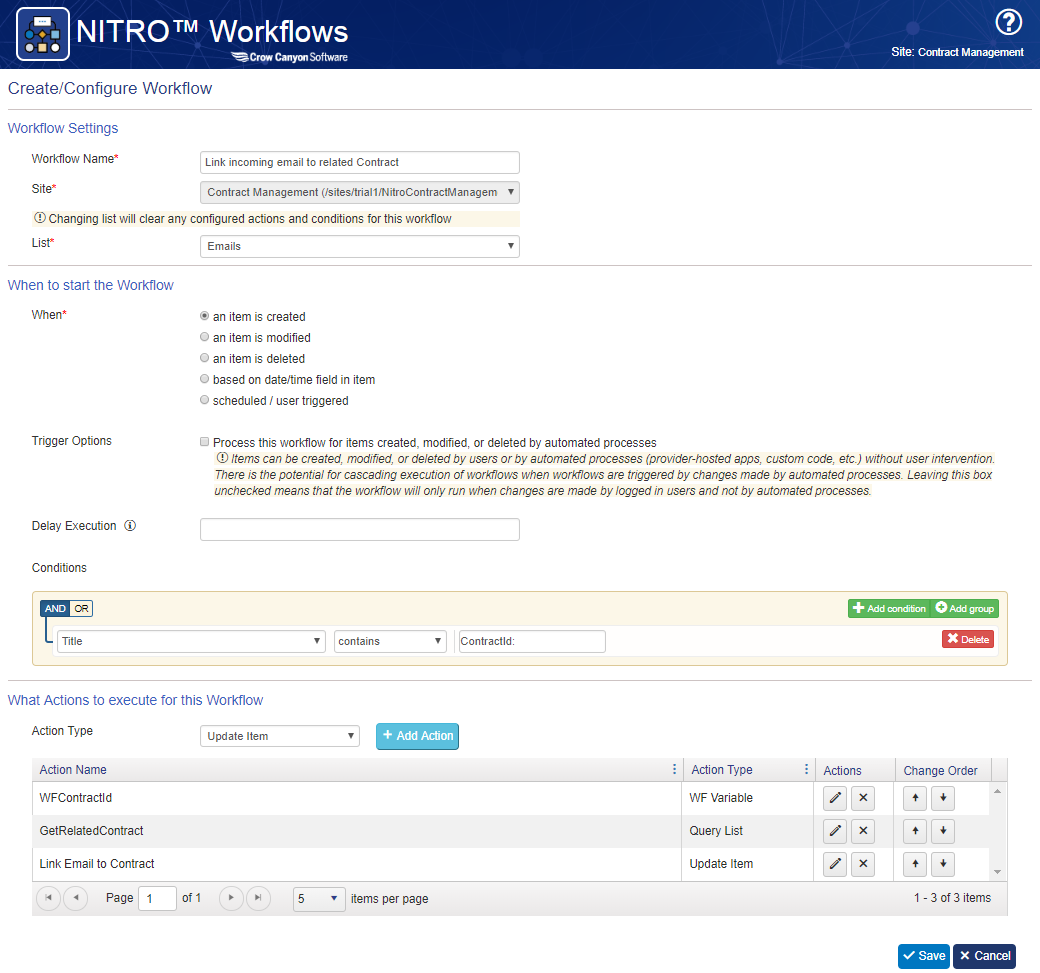The image size is (1040, 973).
Task: Edit the GetRelatedContract action
Action: [x=834, y=830]
